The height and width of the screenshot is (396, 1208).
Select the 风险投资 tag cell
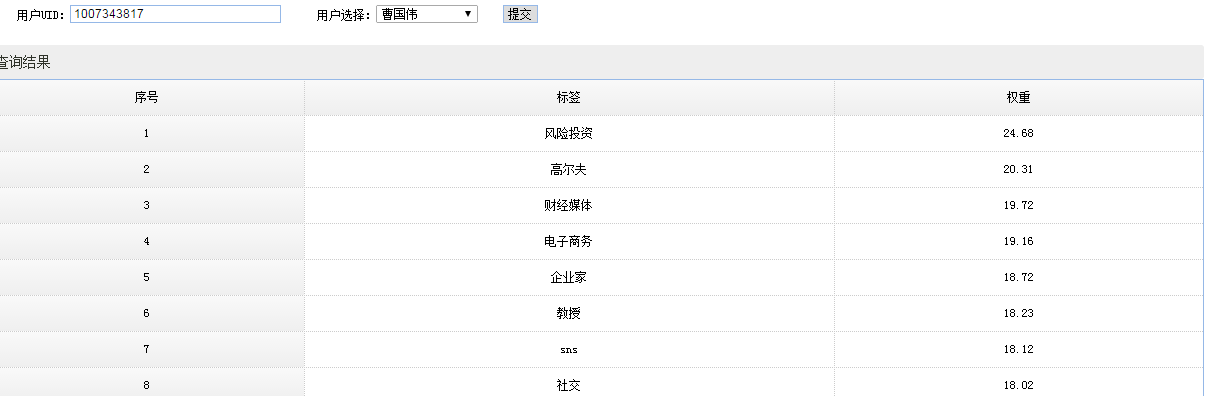pyautogui.click(x=569, y=134)
